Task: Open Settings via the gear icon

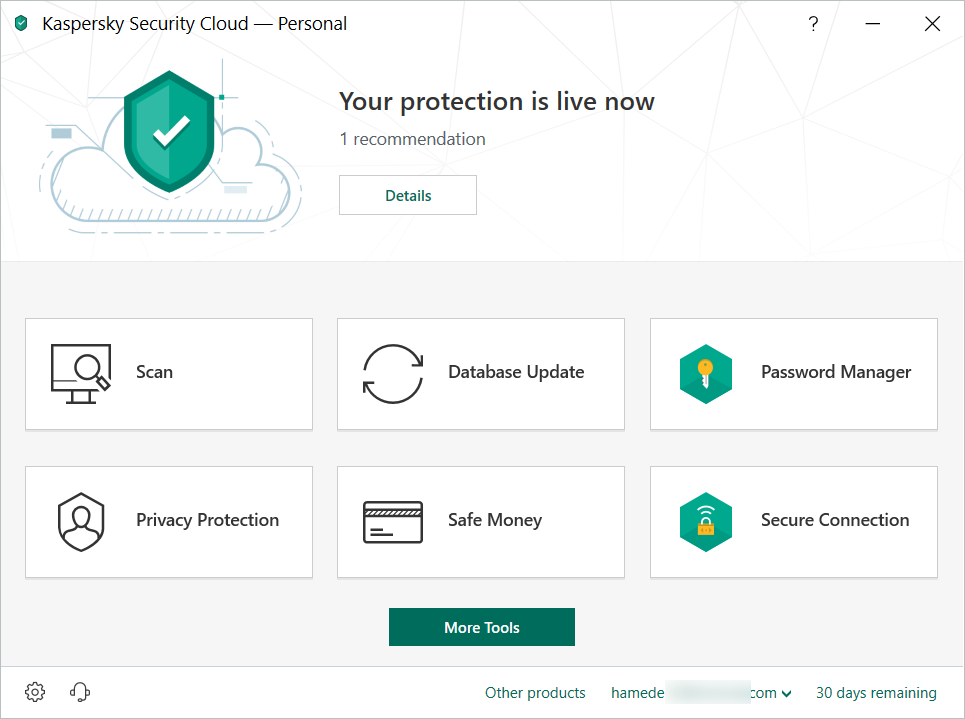Action: (35, 692)
